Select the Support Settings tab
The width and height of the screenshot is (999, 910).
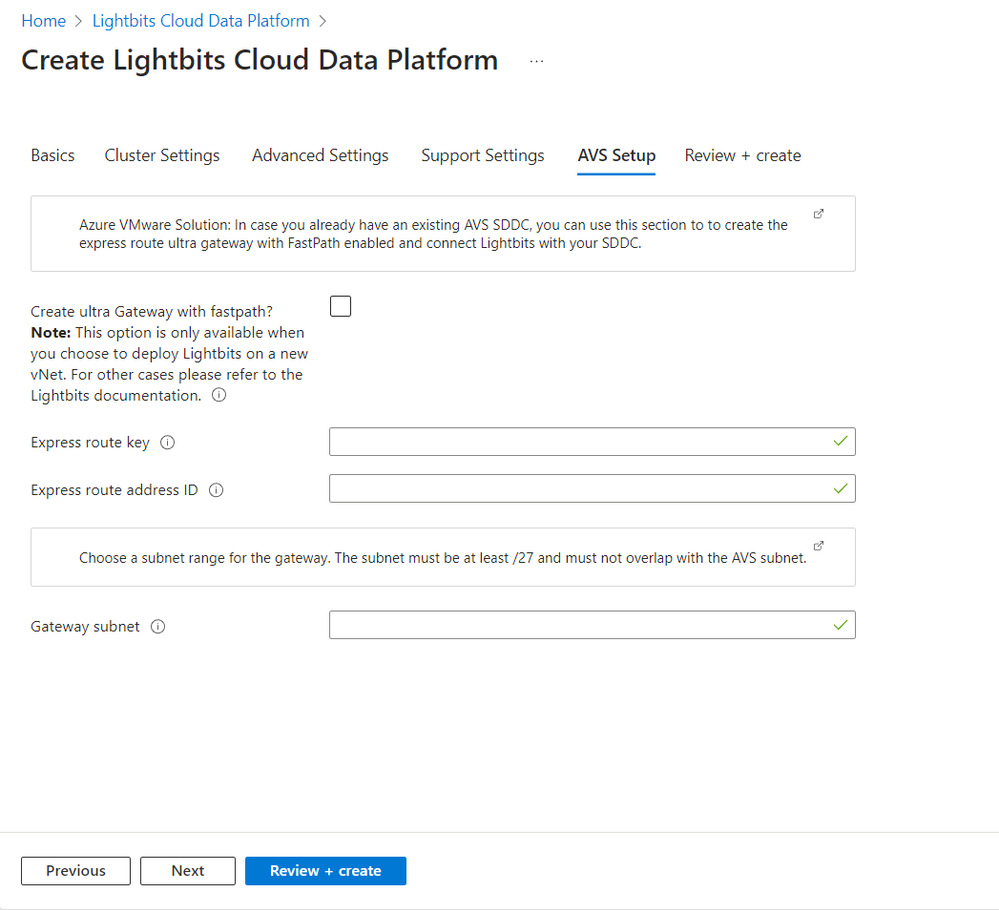(482, 155)
